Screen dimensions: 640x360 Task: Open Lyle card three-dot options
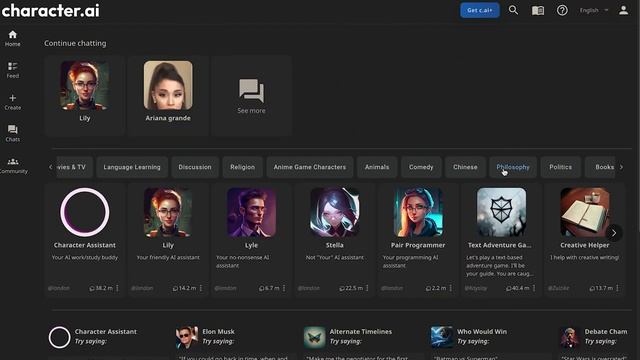point(284,288)
